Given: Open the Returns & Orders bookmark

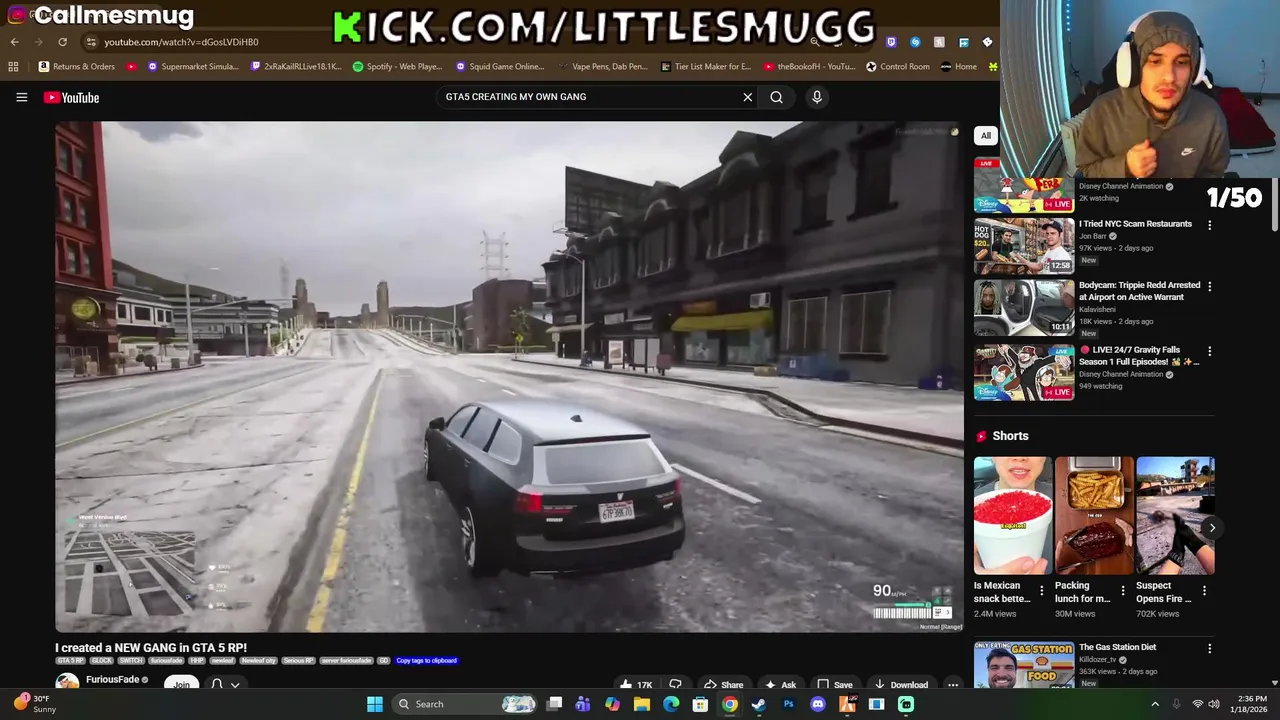Looking at the screenshot, I should (x=77, y=67).
